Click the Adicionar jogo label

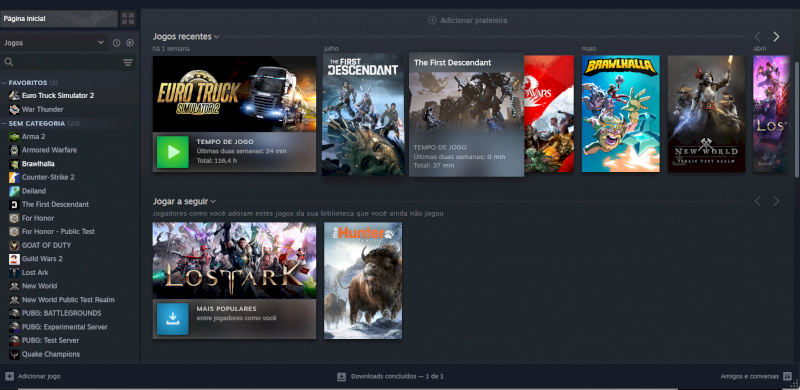pyautogui.click(x=39, y=376)
